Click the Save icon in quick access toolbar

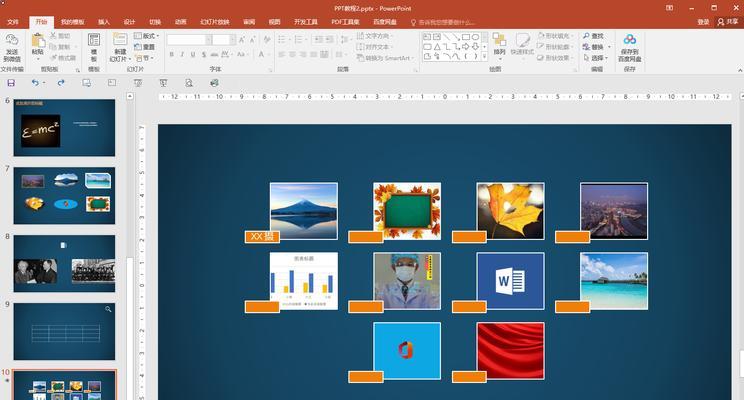click(x=11, y=83)
